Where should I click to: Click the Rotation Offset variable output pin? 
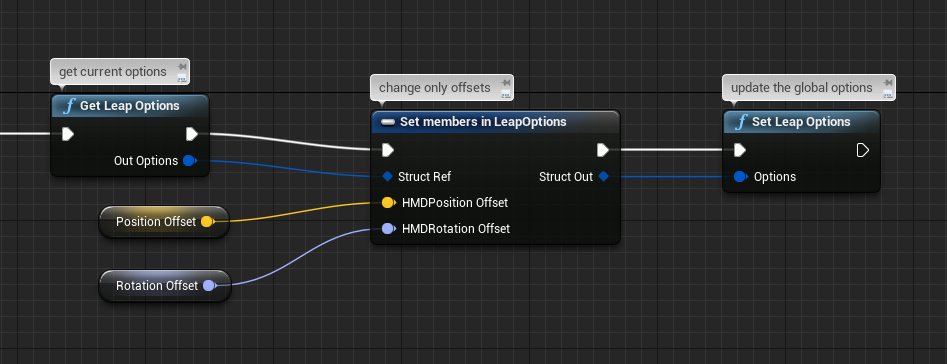click(x=210, y=286)
